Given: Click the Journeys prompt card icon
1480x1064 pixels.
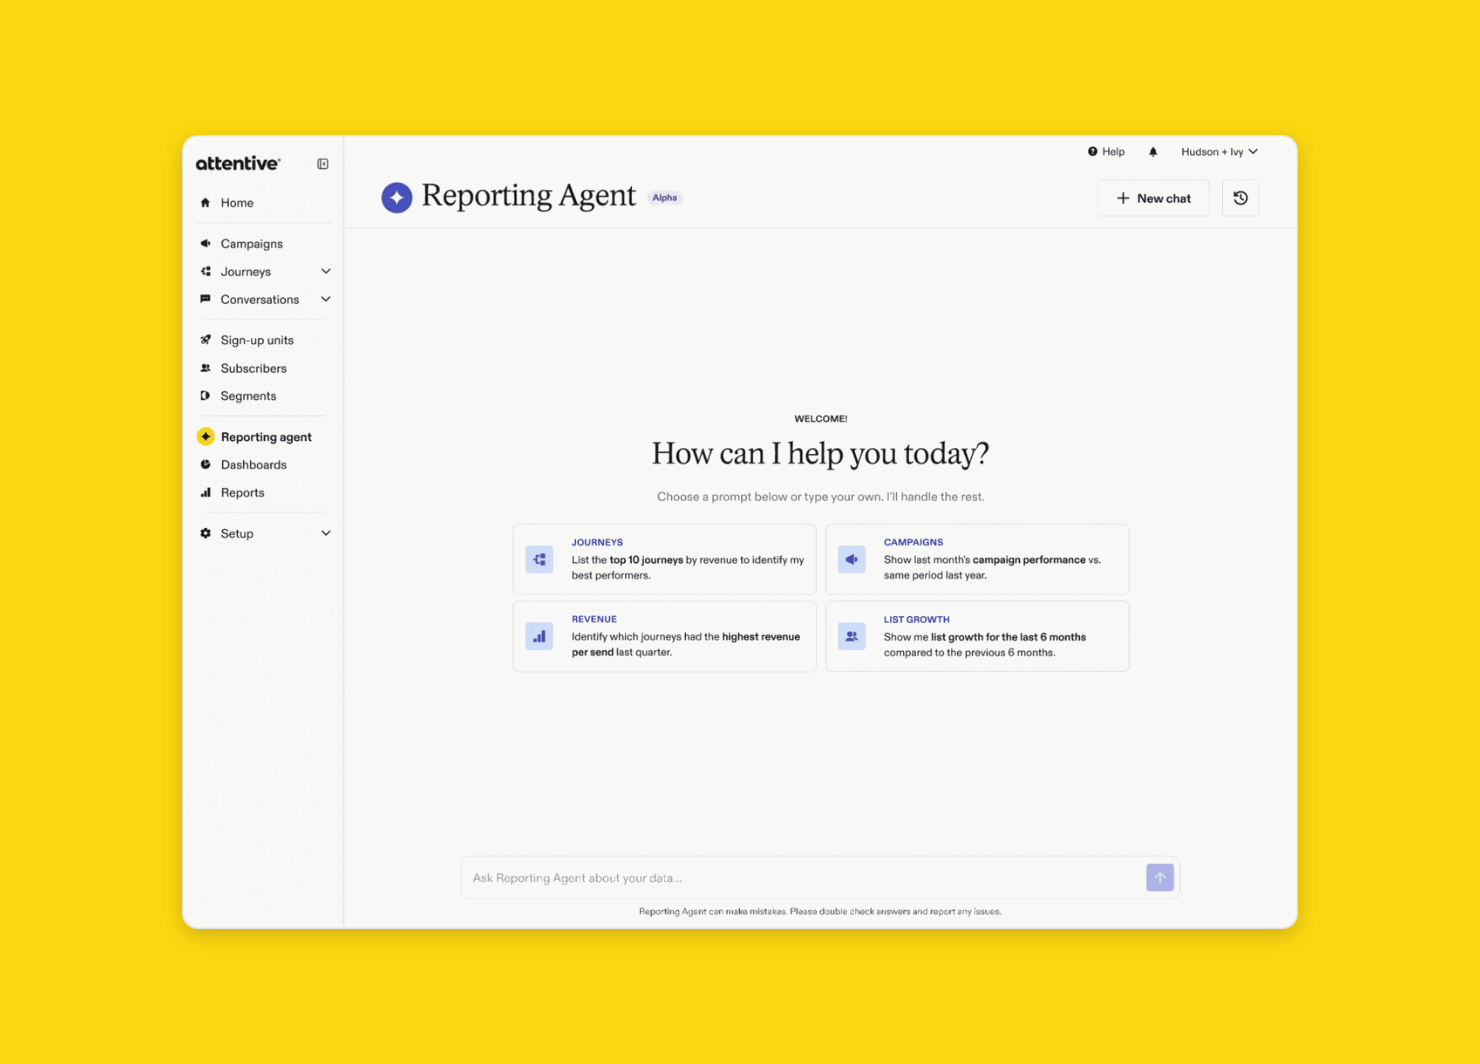Looking at the screenshot, I should point(540,559).
